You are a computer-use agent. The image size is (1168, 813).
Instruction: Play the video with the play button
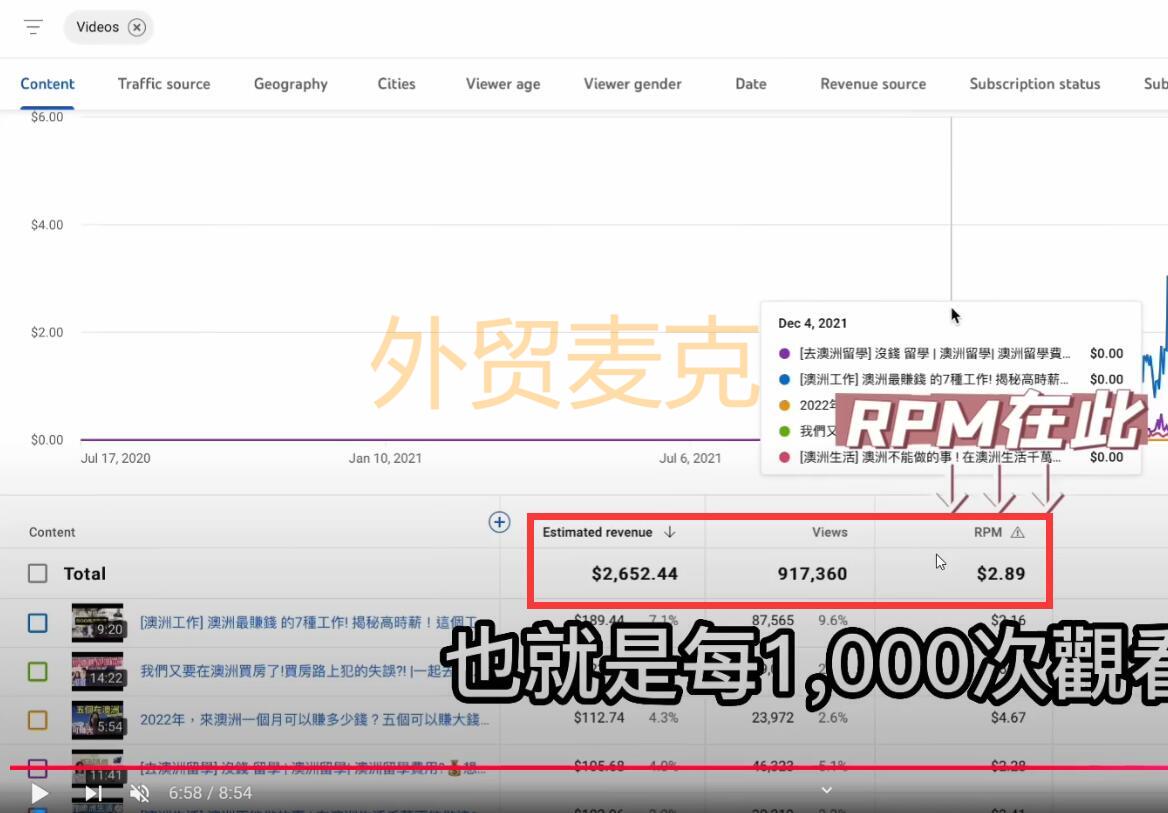[39, 793]
